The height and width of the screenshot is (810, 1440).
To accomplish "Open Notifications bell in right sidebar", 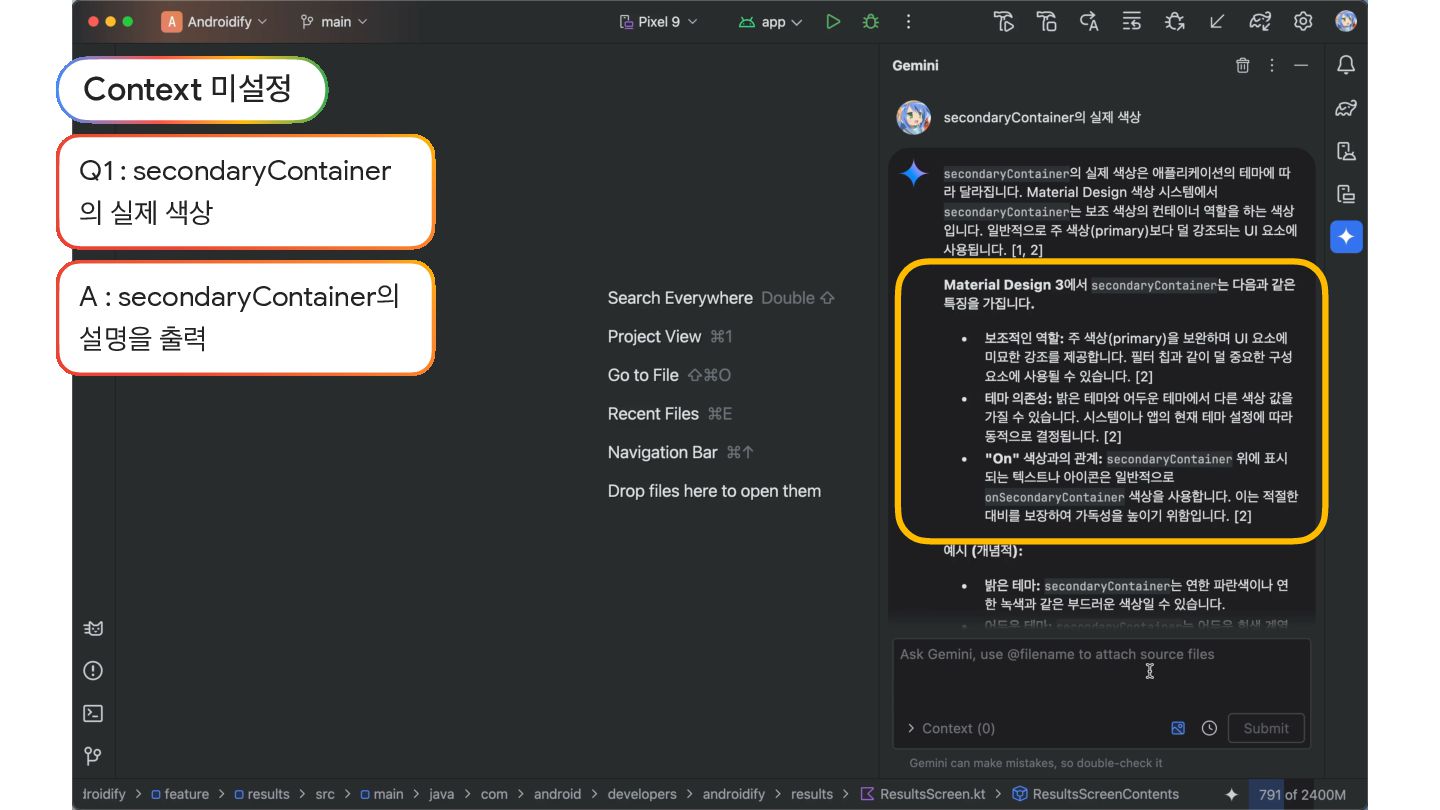I will click(1346, 65).
